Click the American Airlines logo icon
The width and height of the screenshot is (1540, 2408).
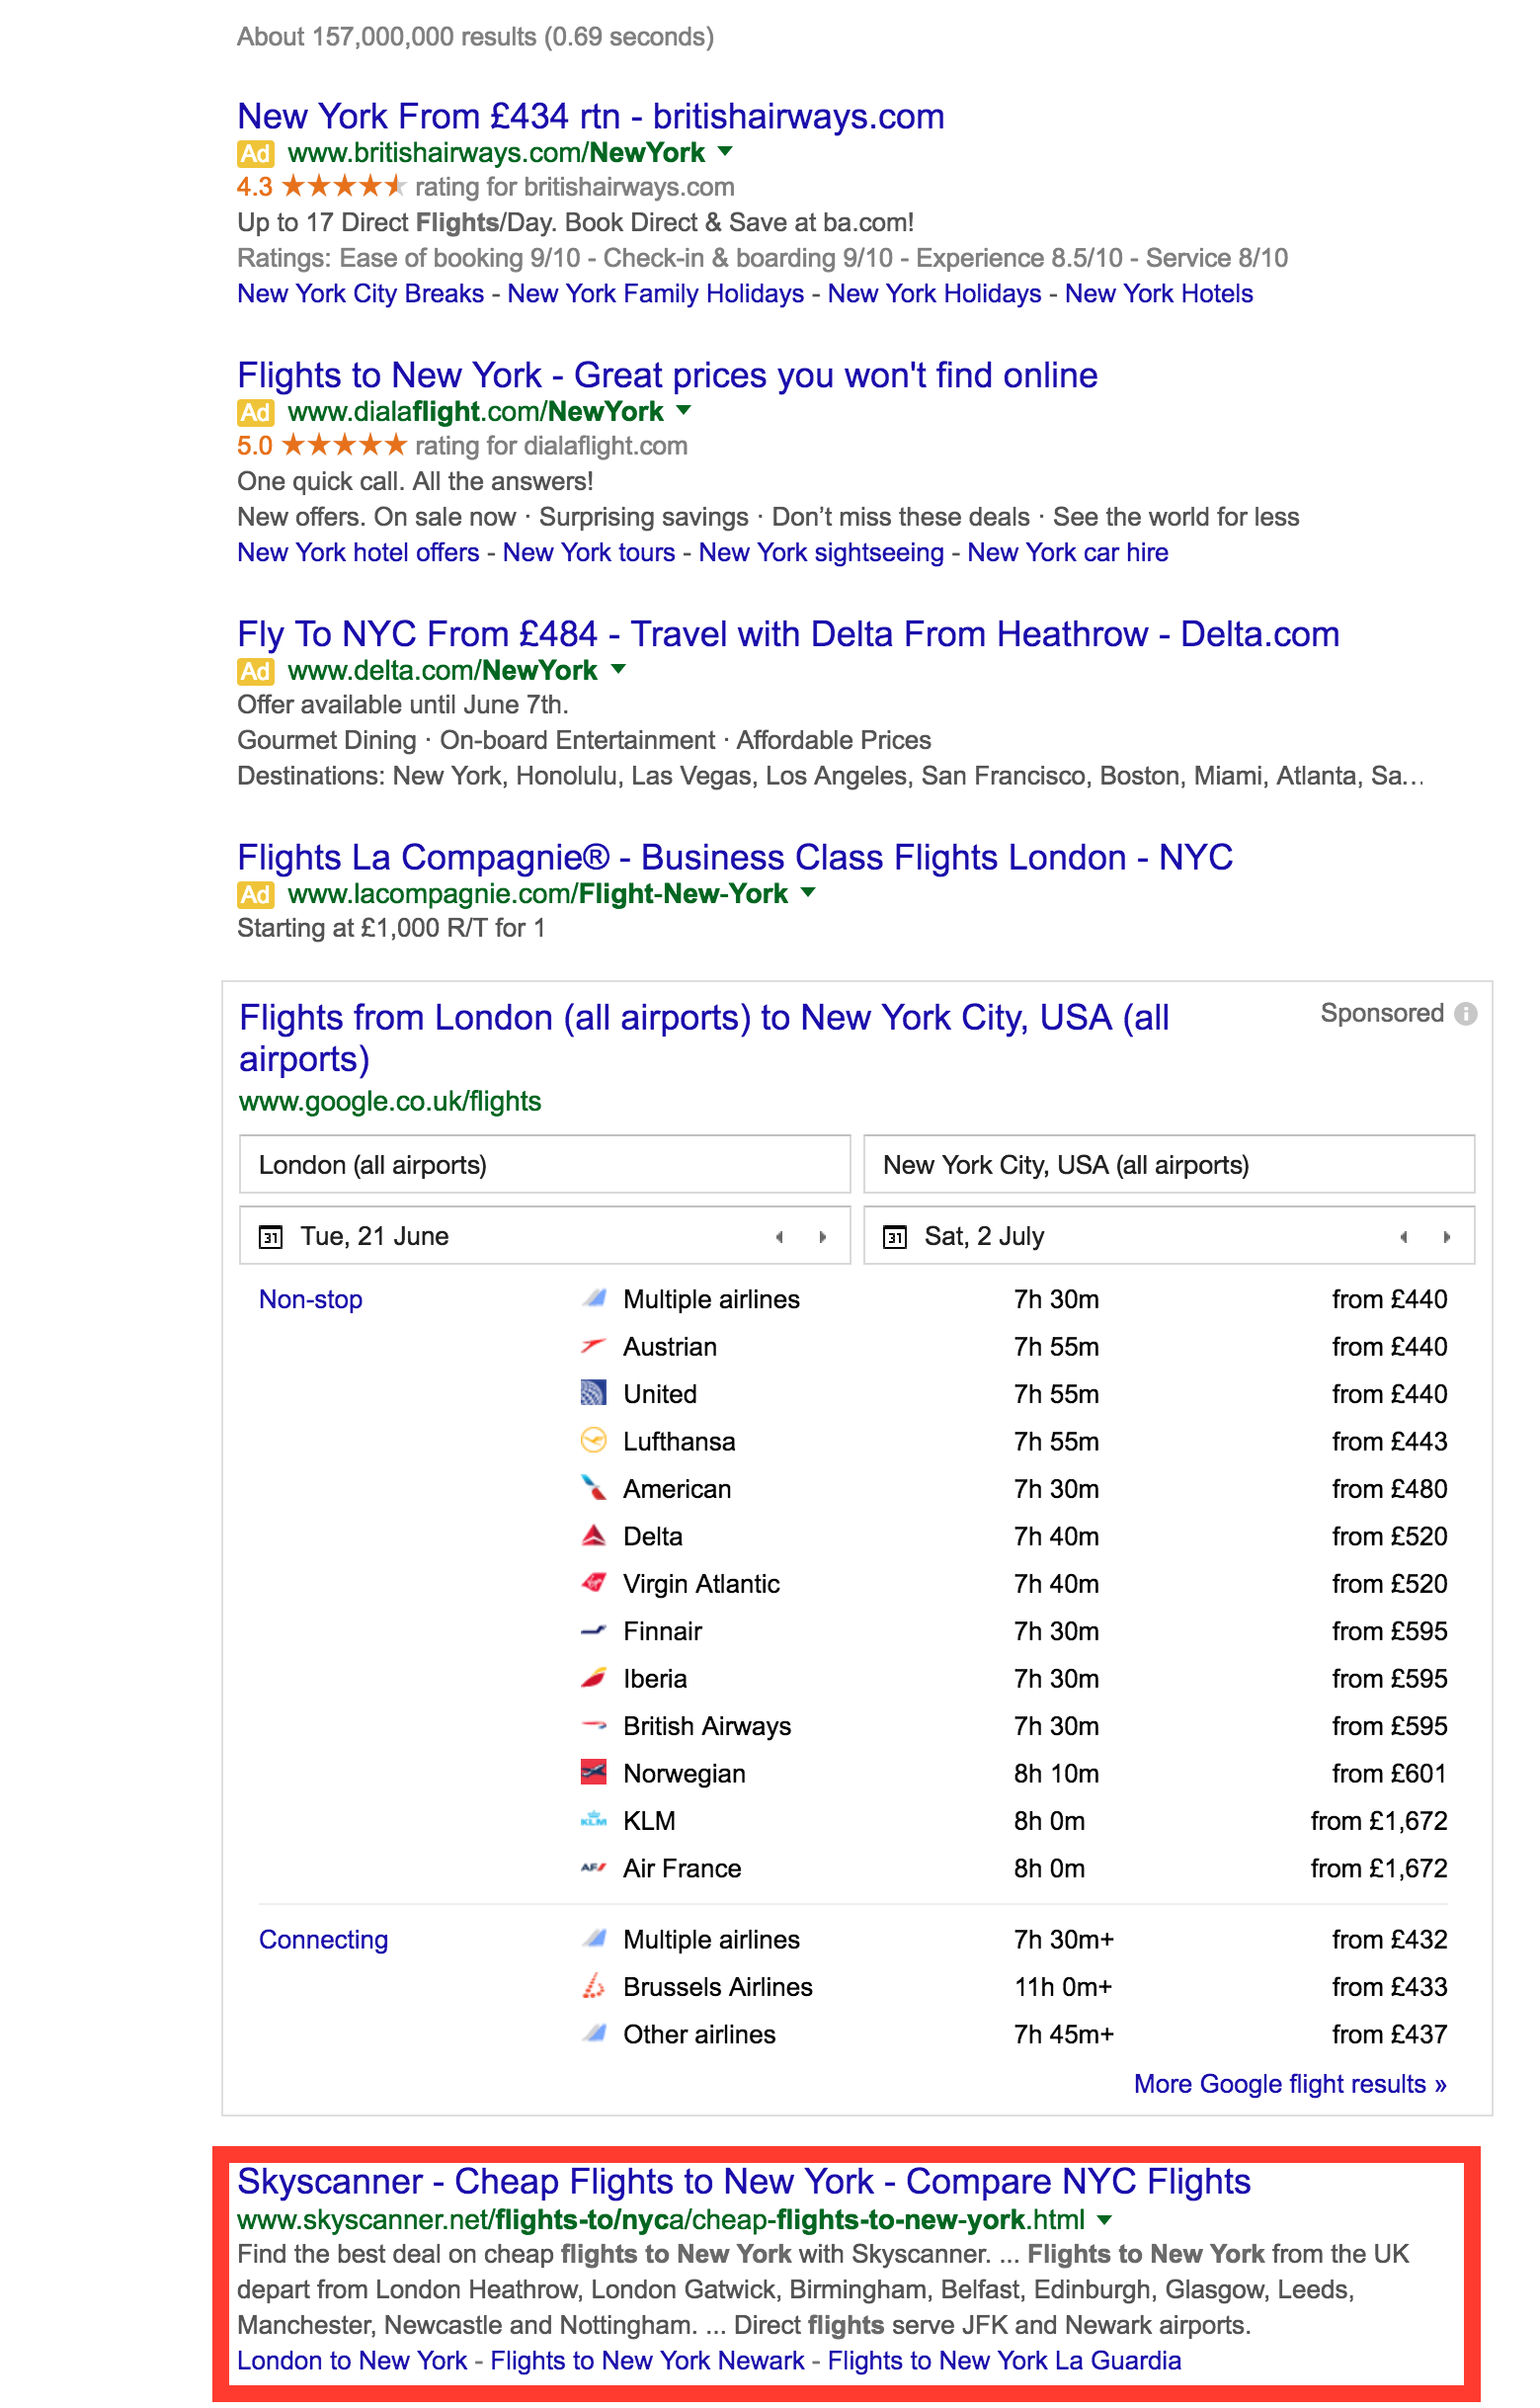tap(594, 1488)
